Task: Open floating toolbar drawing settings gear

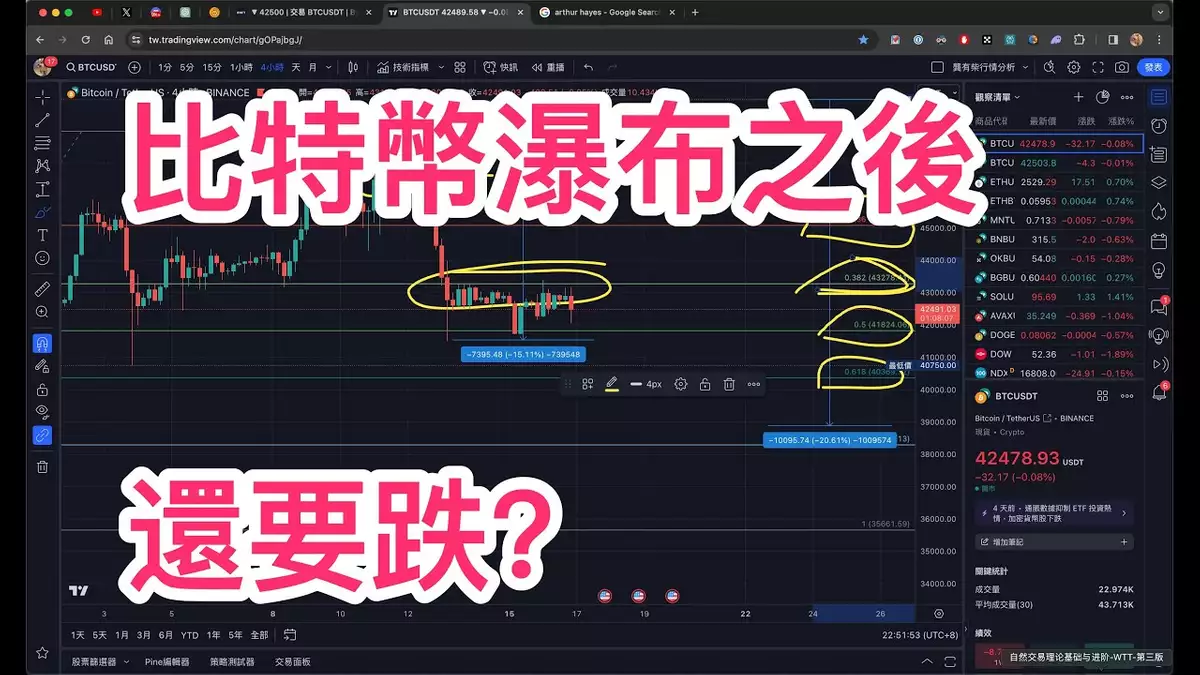Action: click(x=681, y=384)
